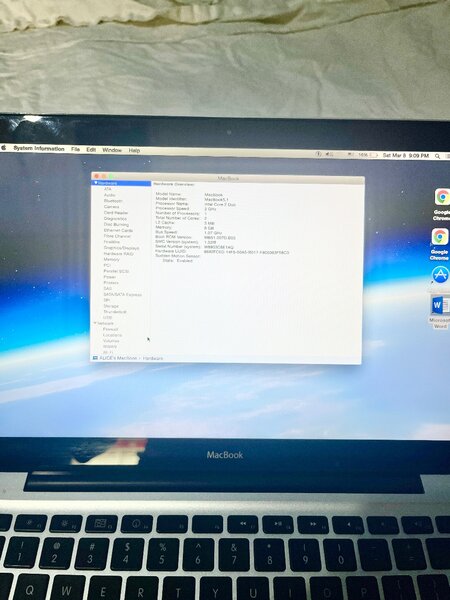
Task: Click the computer icon in path bar
Action: point(95,358)
